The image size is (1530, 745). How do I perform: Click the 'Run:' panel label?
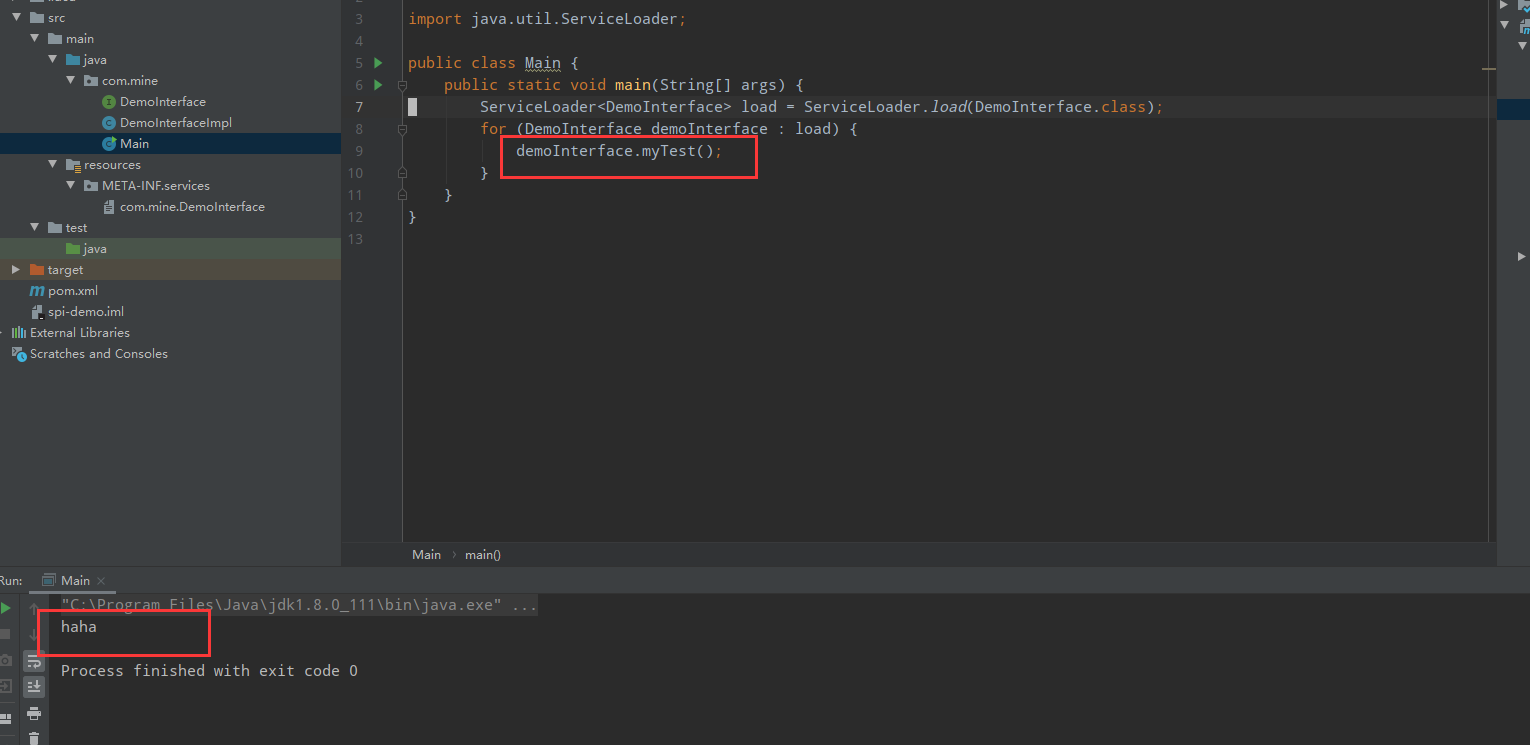(11, 580)
